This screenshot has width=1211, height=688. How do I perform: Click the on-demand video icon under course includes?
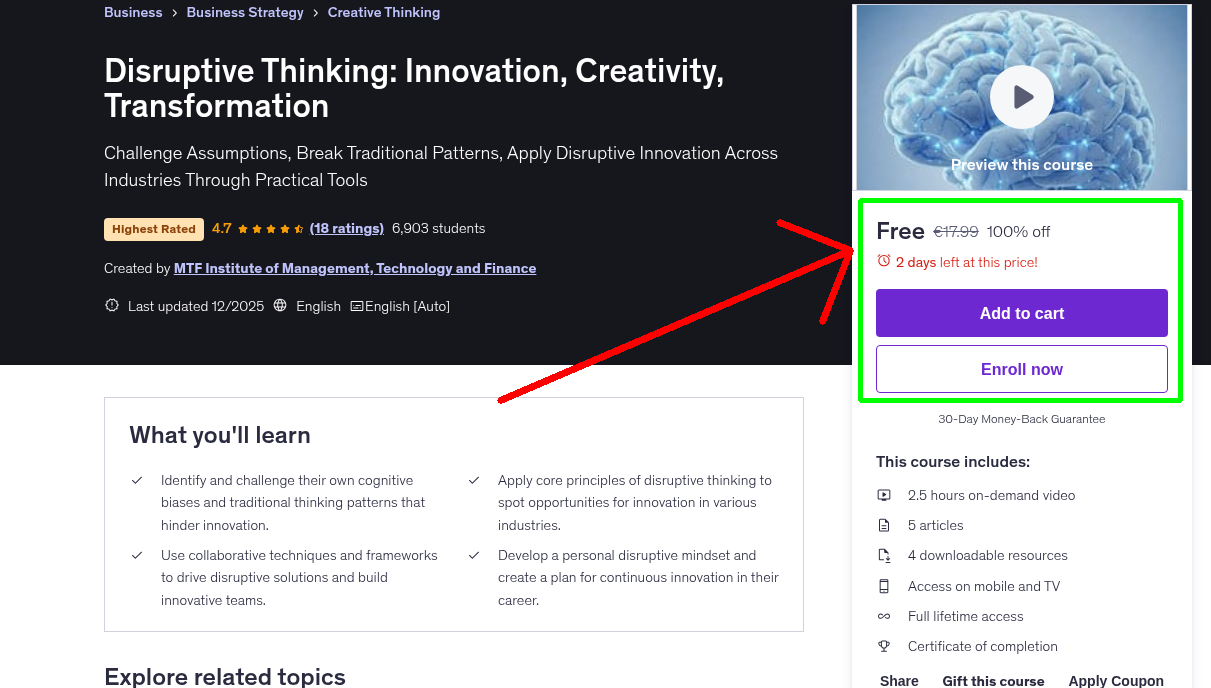click(x=884, y=494)
